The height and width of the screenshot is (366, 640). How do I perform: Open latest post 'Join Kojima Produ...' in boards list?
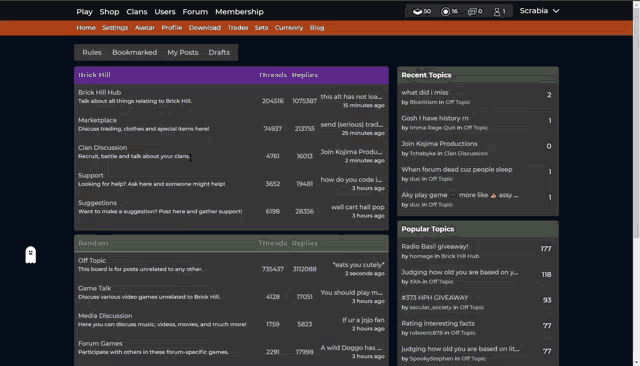click(351, 152)
